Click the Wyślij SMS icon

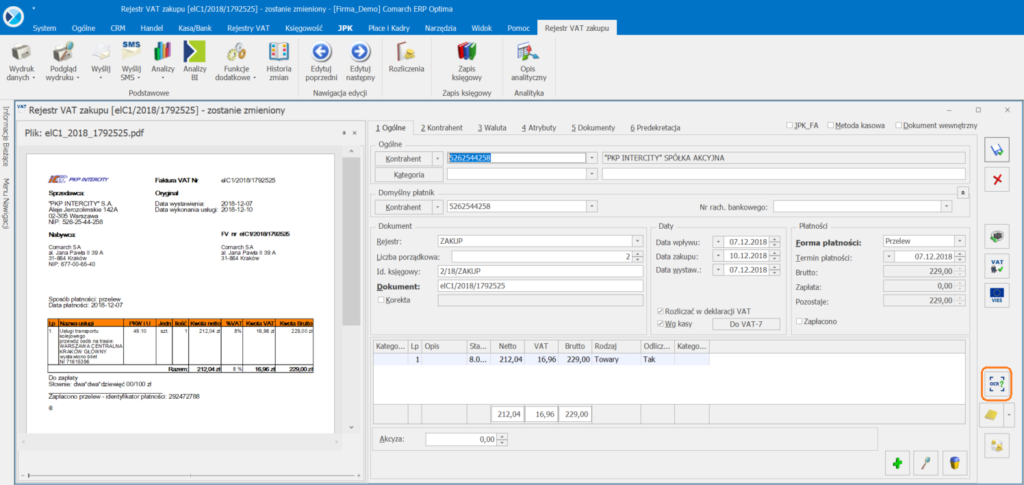(x=131, y=51)
